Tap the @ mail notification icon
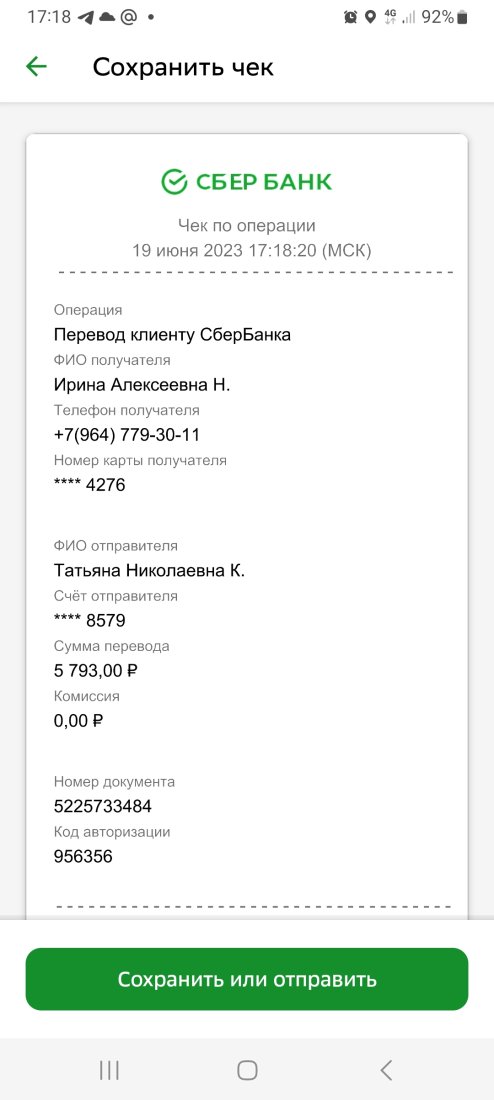The width and height of the screenshot is (494, 1100). click(128, 17)
